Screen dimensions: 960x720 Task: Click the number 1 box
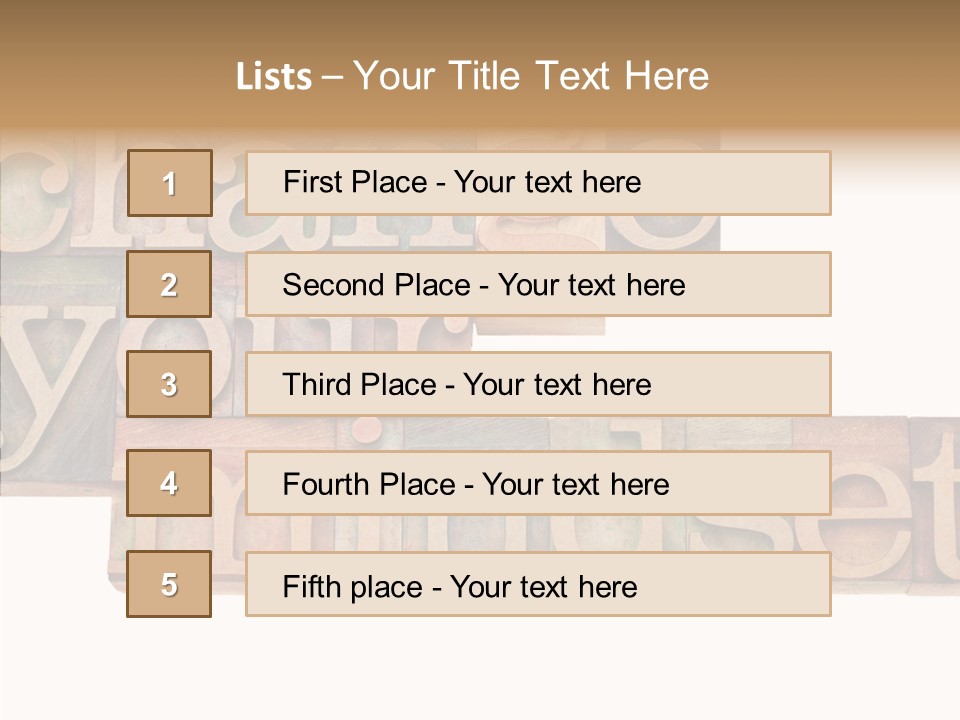click(x=169, y=183)
